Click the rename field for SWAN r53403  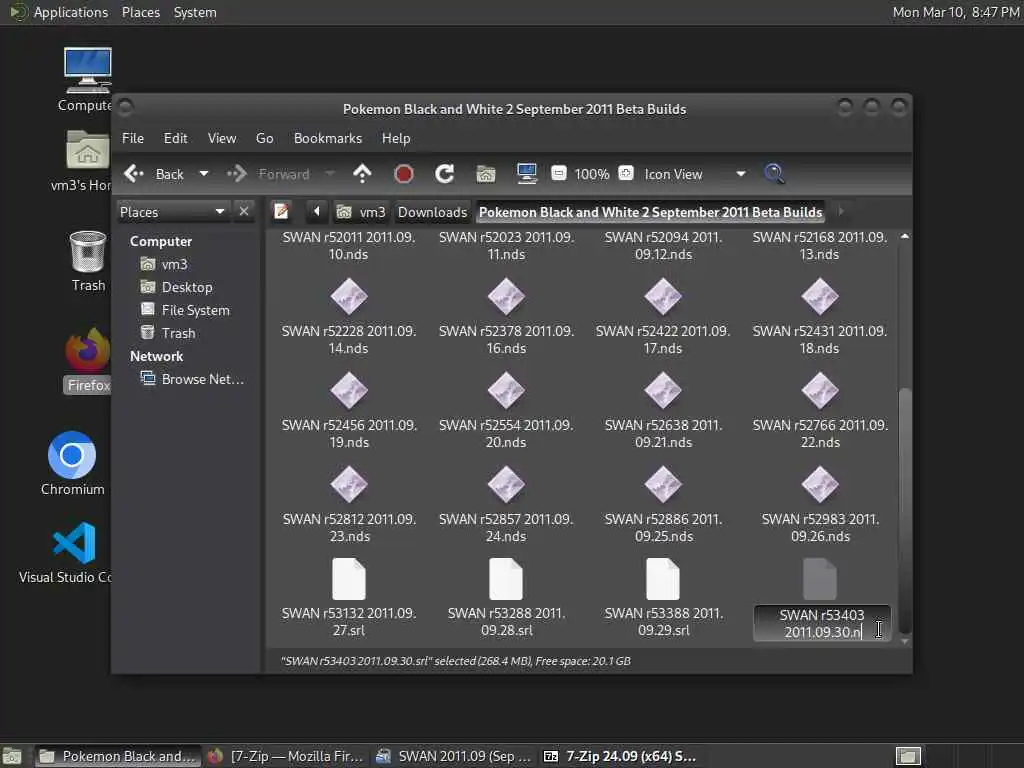[x=822, y=624]
